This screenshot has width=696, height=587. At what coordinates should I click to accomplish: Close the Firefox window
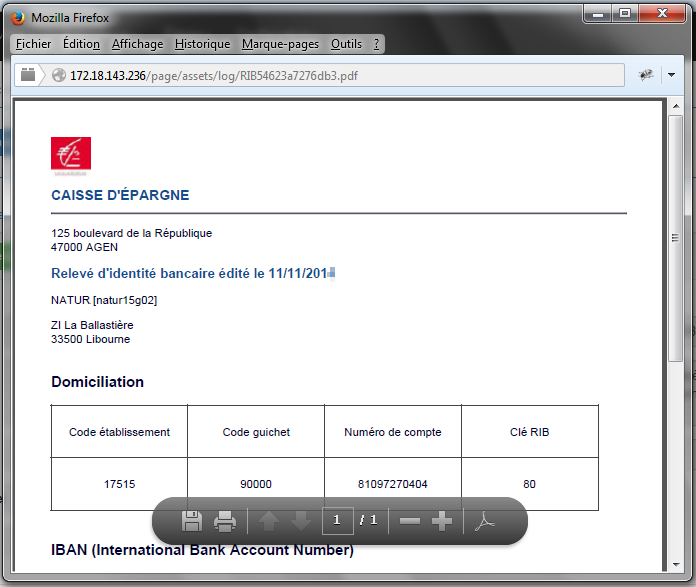[662, 14]
